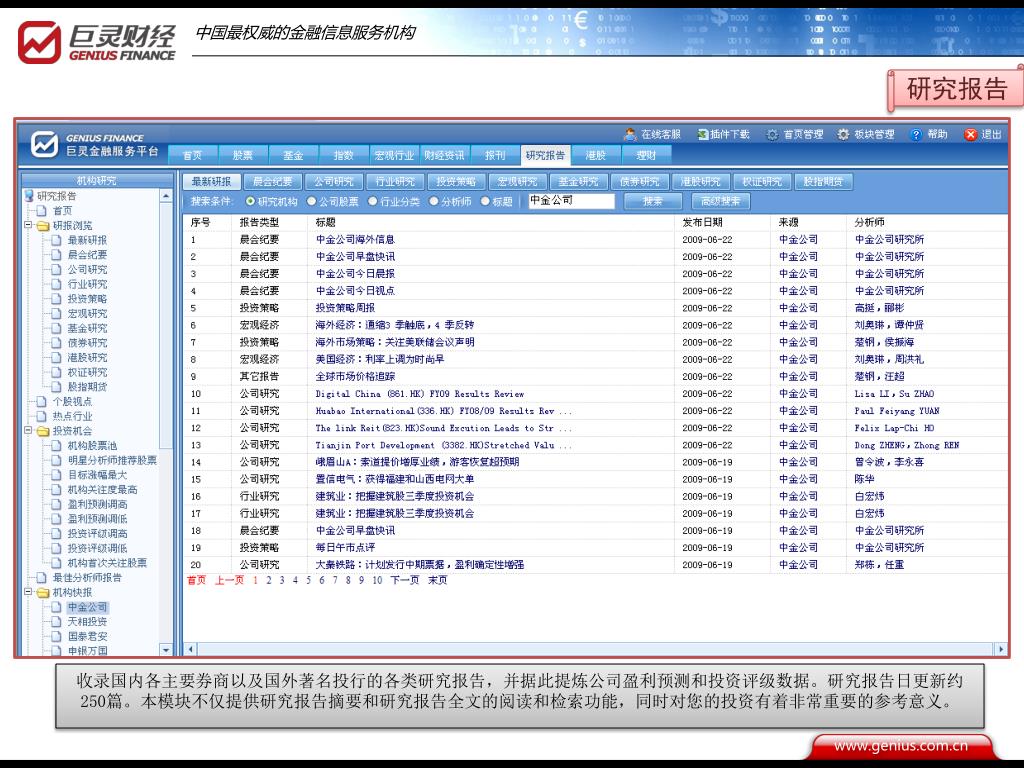Screen dimensions: 1024x768
Task: Click horizontal scrollbar left arrow
Action: (191, 649)
